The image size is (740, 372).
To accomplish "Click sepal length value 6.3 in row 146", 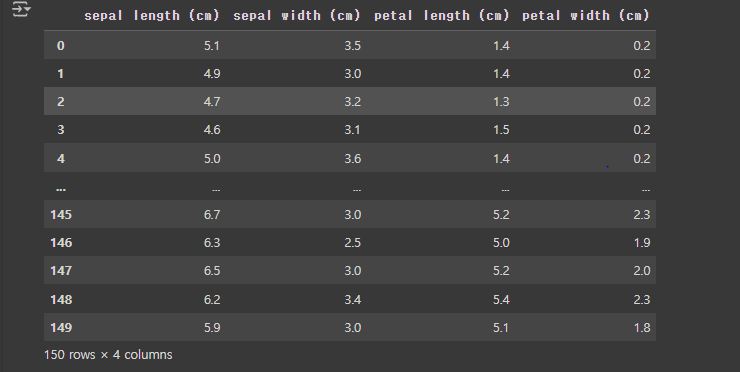I will click(212, 243).
